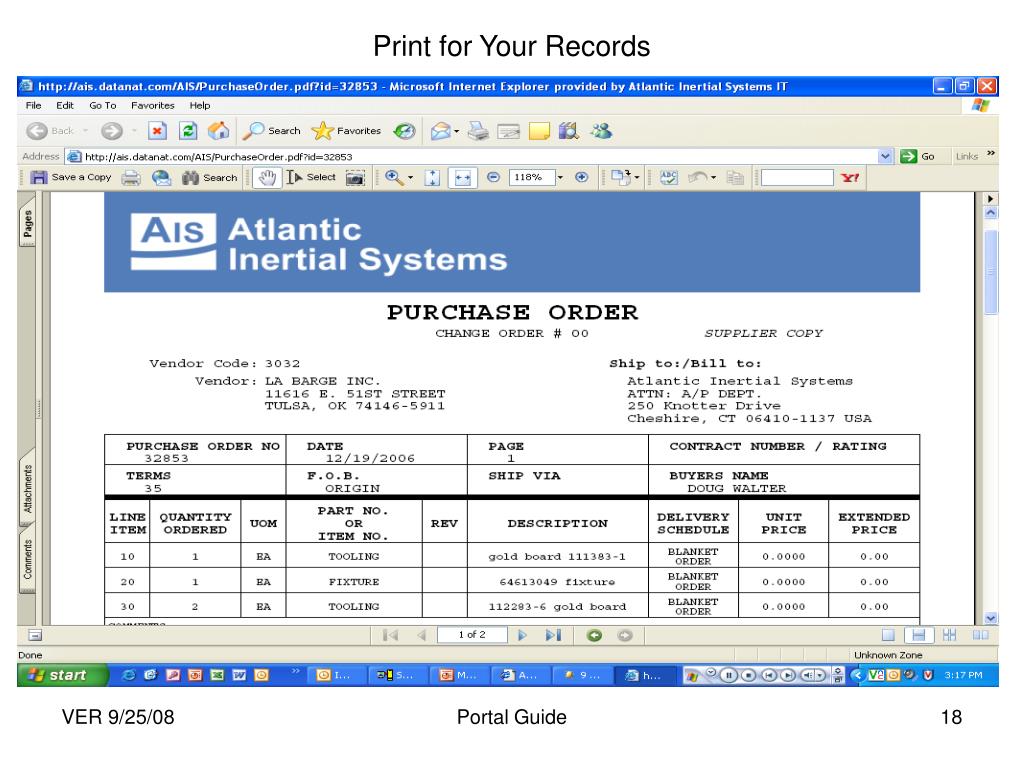
Task: Go to browser Home page icon
Action: point(219,131)
